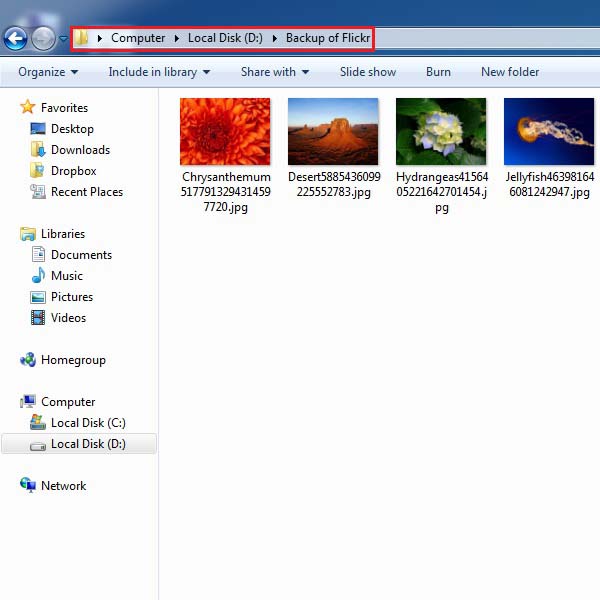Click the Network icon
600x600 pixels.
tap(28, 485)
